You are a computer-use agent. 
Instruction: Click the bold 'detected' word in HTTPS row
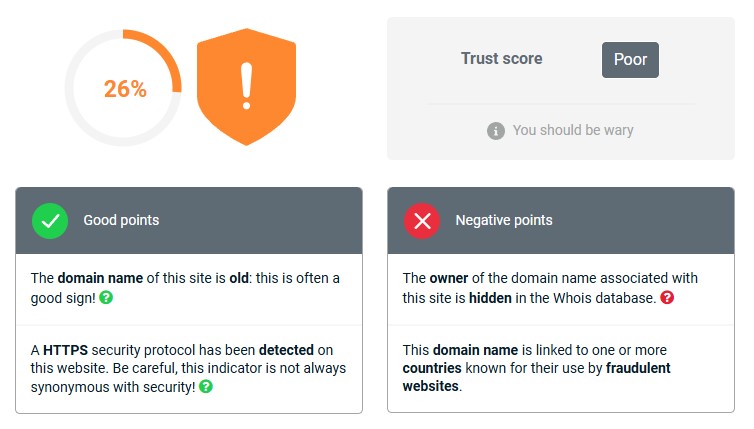tap(286, 350)
